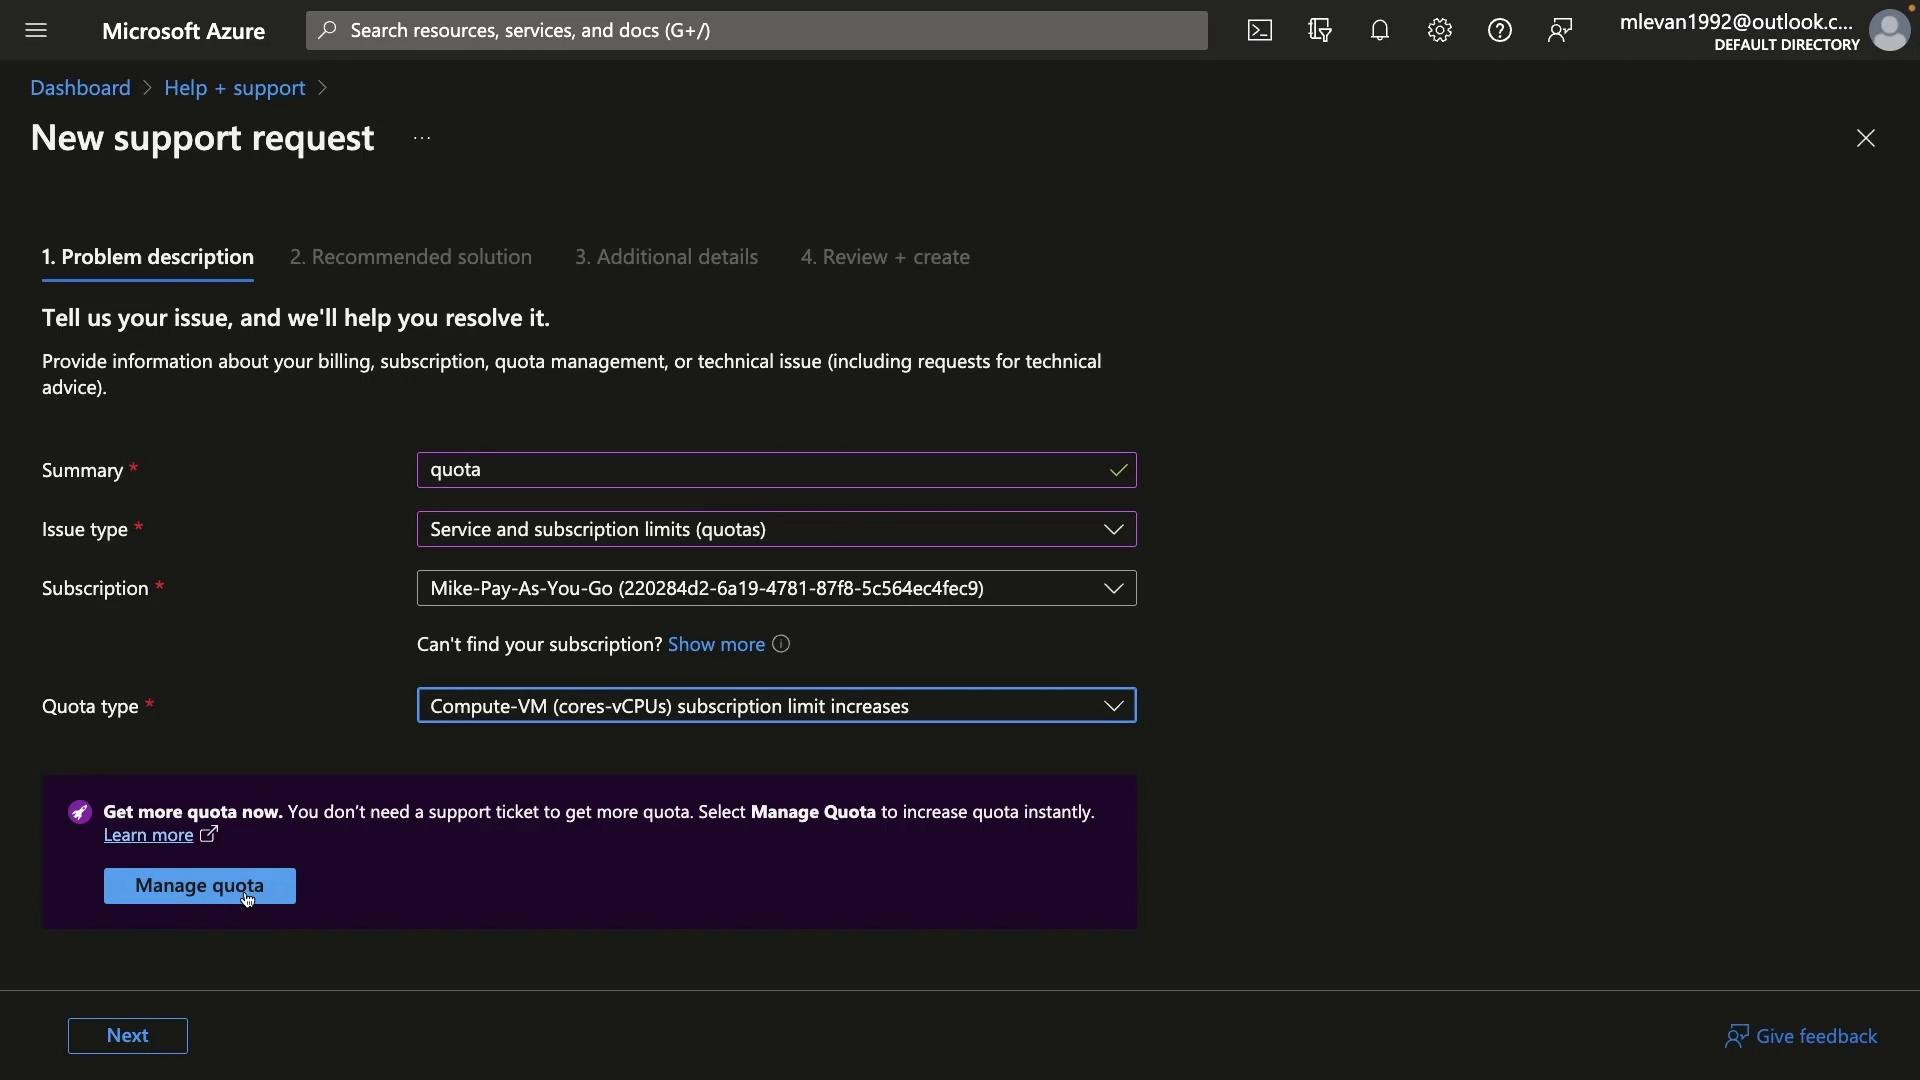Click the Manage quota button
Viewport: 1920px width, 1080px height.
[200, 886]
